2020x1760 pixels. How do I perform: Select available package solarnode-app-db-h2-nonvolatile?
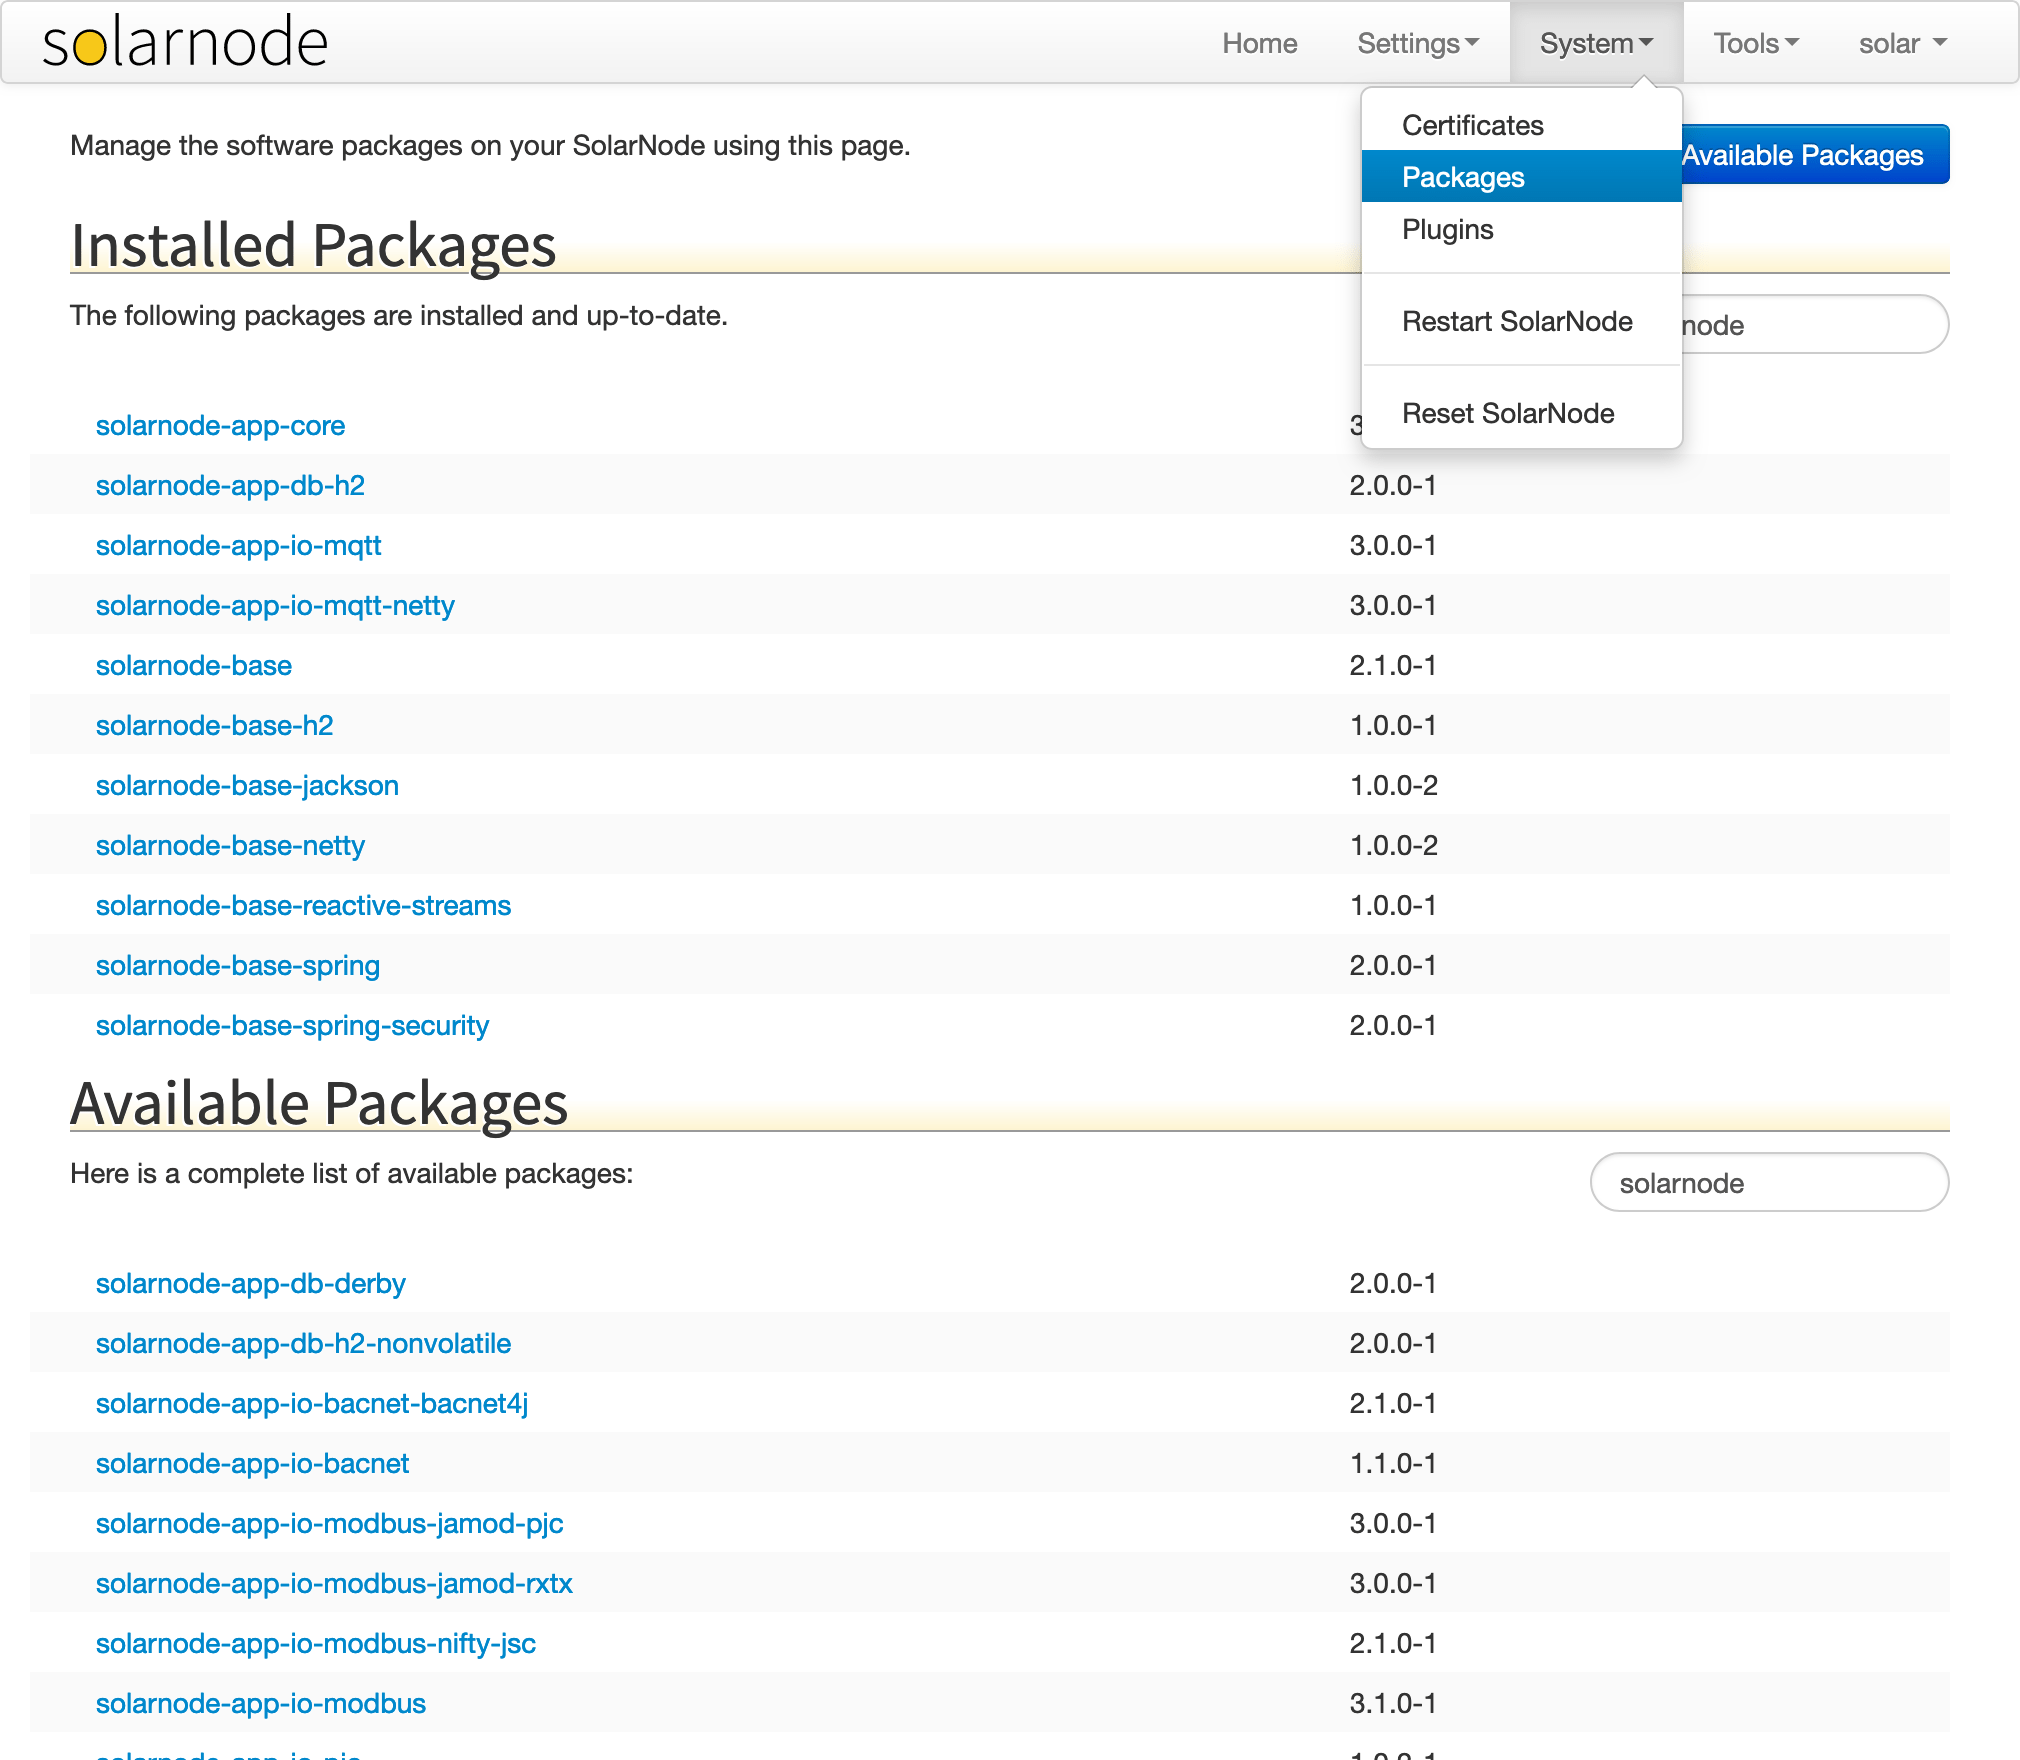click(x=303, y=1344)
